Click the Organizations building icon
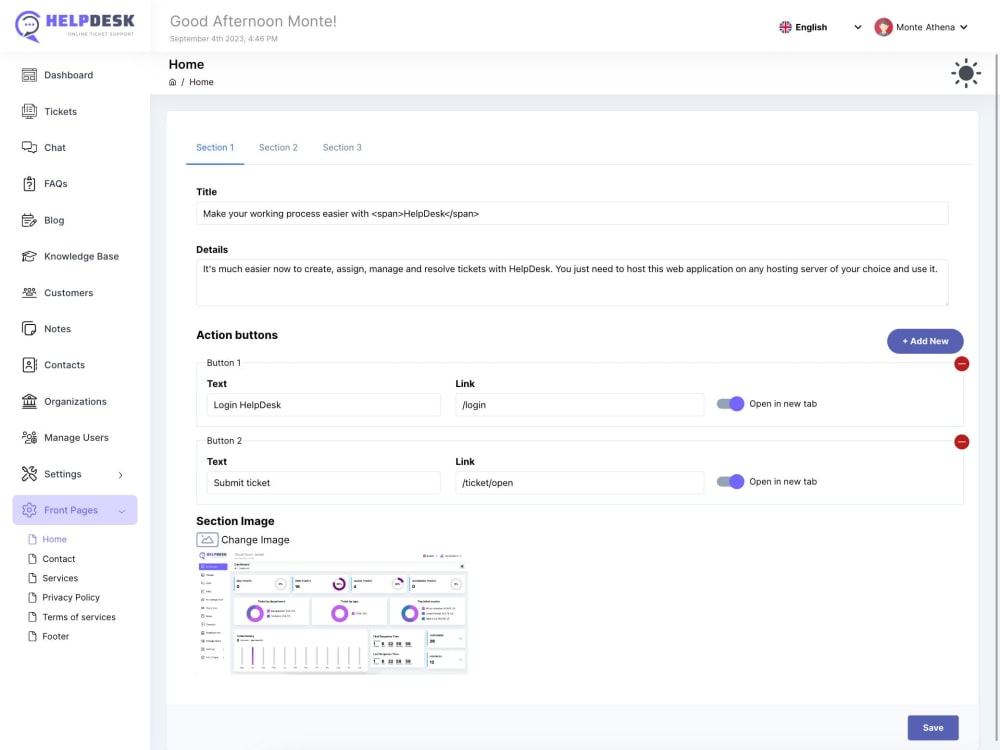This screenshot has width=1000, height=750. click(29, 401)
